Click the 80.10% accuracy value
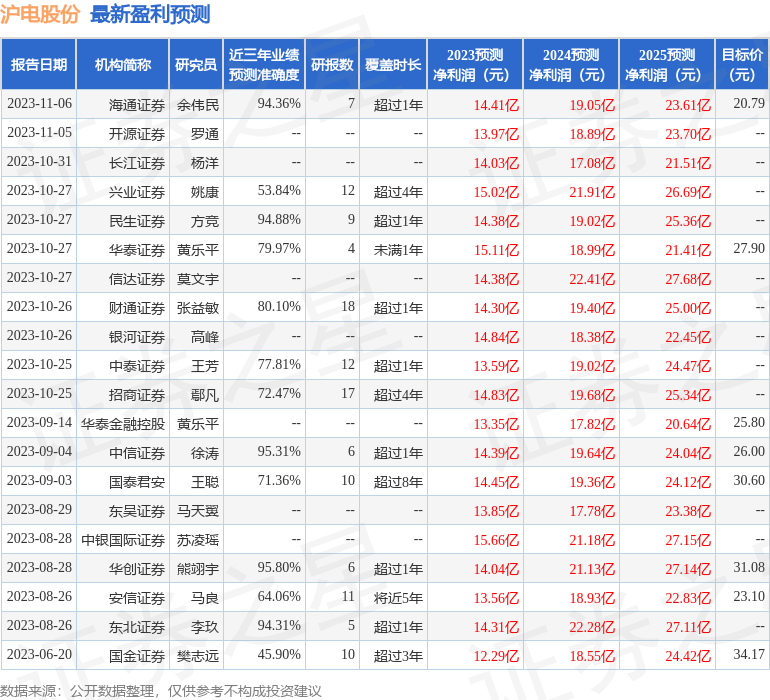Image resolution: width=770 pixels, height=700 pixels. pos(279,307)
